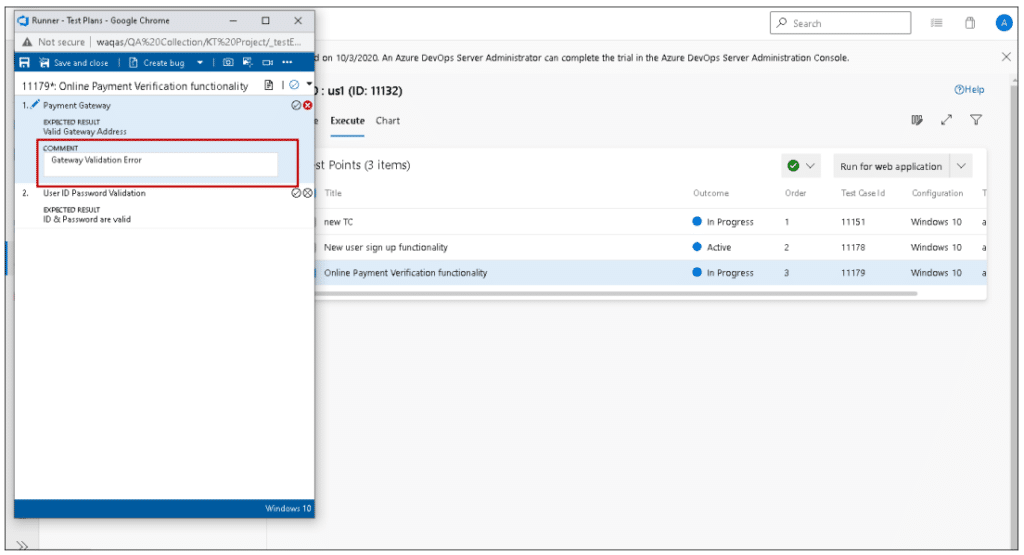Click the Windows 10 status bar label

(288, 508)
